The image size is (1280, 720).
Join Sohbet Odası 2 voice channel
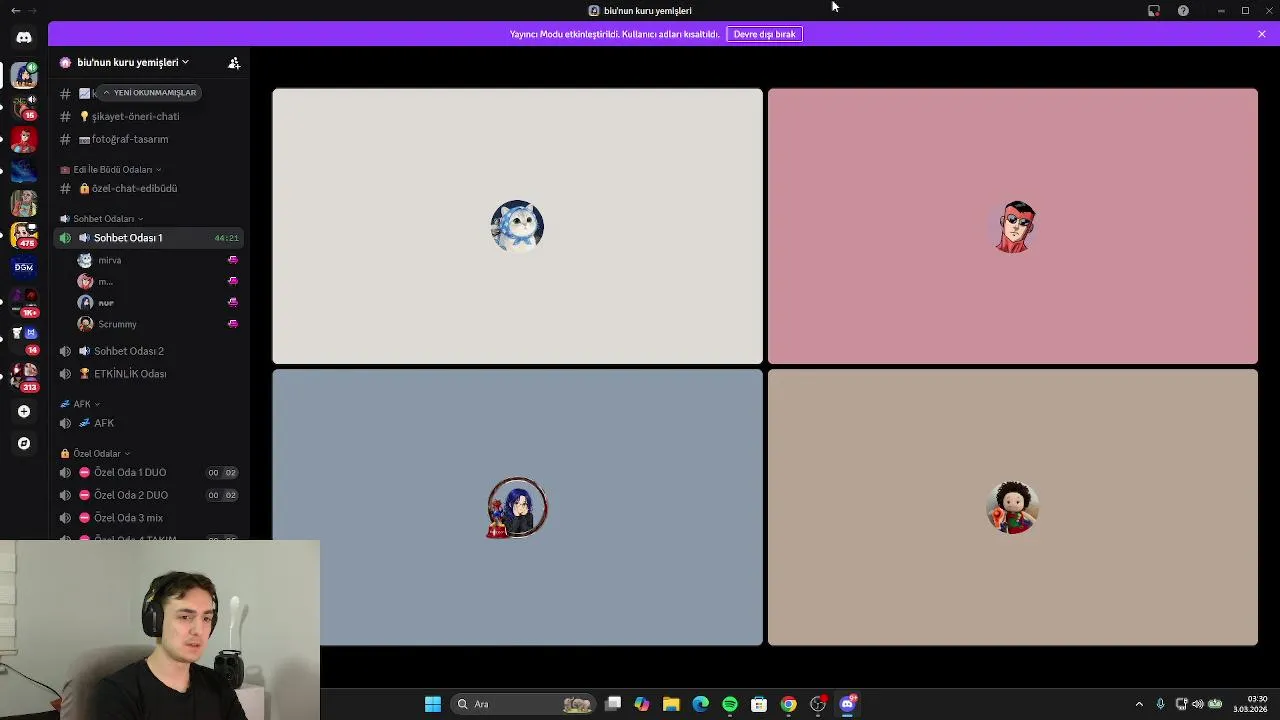tap(149, 351)
